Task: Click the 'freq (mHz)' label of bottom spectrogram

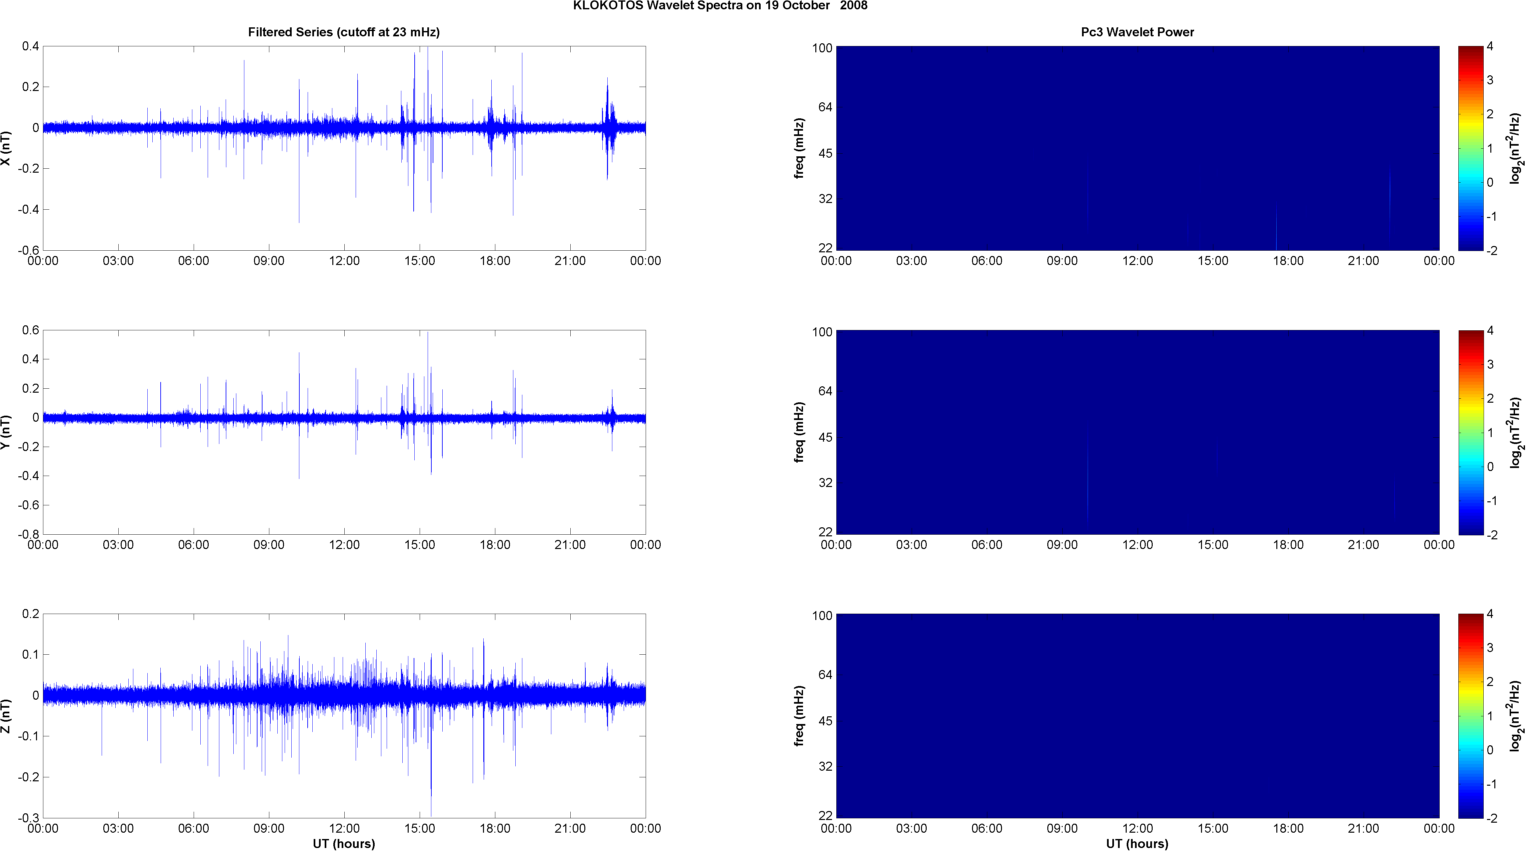Action: tap(799, 716)
